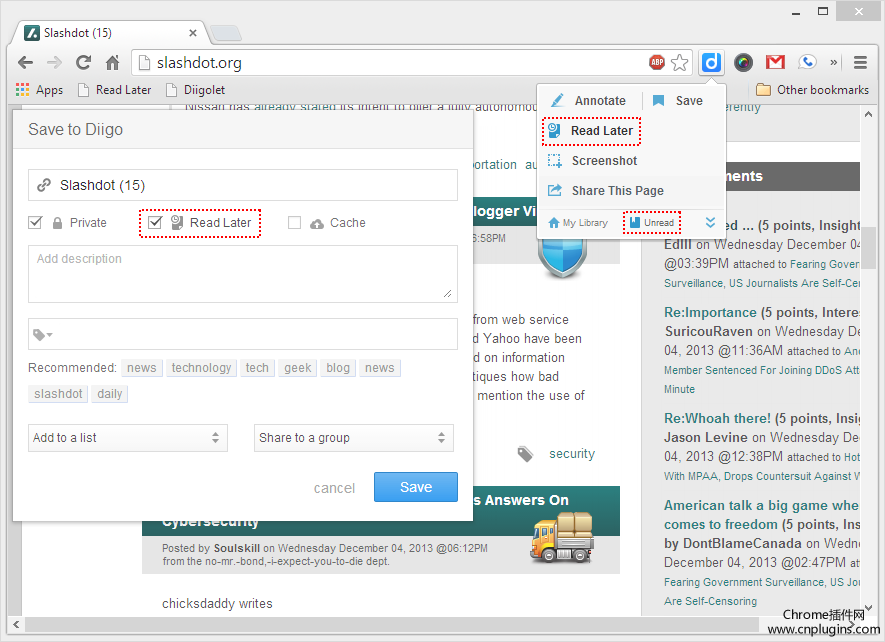
Task: Open the Chrome hamburger menu
Action: pyautogui.click(x=860, y=62)
